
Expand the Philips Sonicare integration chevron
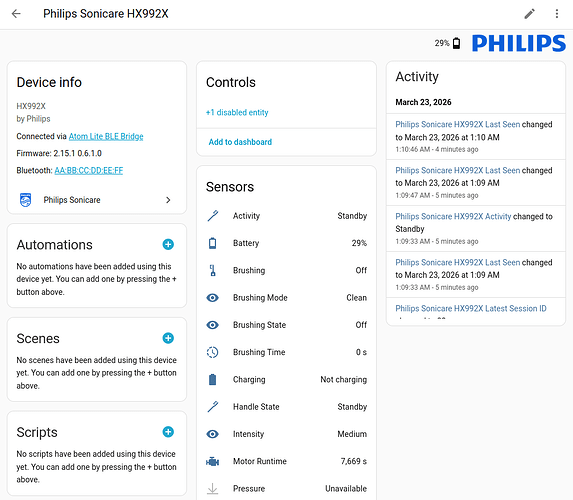coord(168,200)
